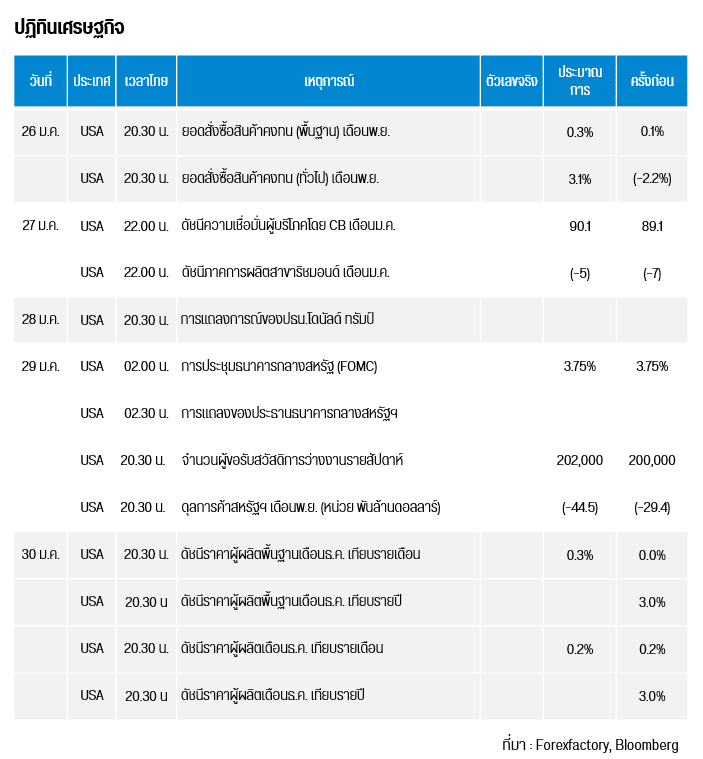Click the 'ครั้งก่อน' column header
Screen dimensions: 703x759
pyautogui.click(x=651, y=81)
